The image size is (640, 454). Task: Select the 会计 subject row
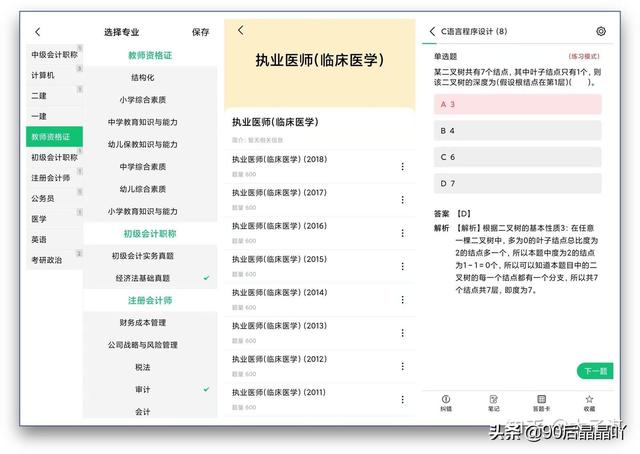coord(150,410)
